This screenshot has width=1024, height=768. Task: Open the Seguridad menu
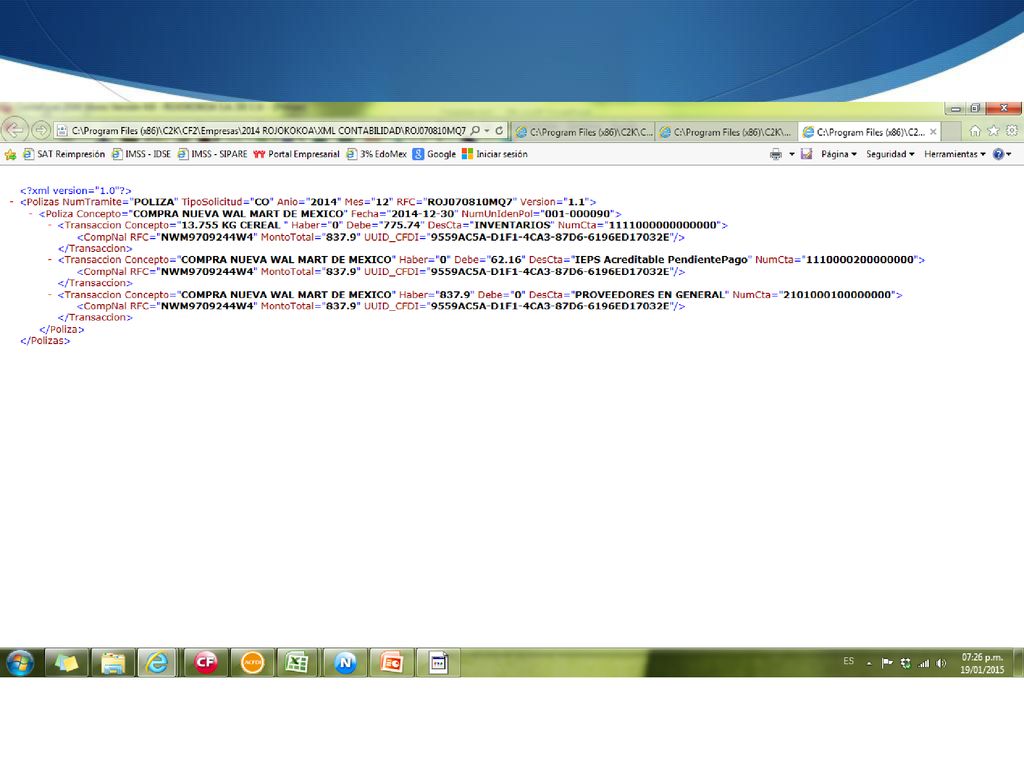[x=890, y=154]
